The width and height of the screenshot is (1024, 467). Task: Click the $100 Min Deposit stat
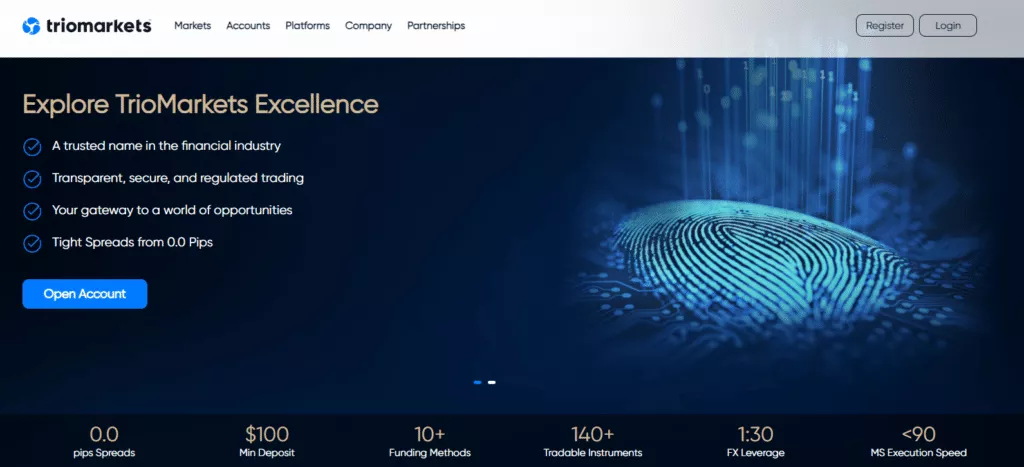click(267, 441)
